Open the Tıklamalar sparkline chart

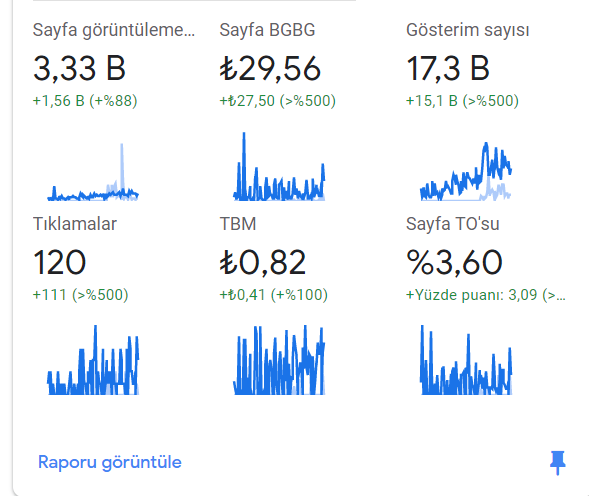(x=93, y=360)
